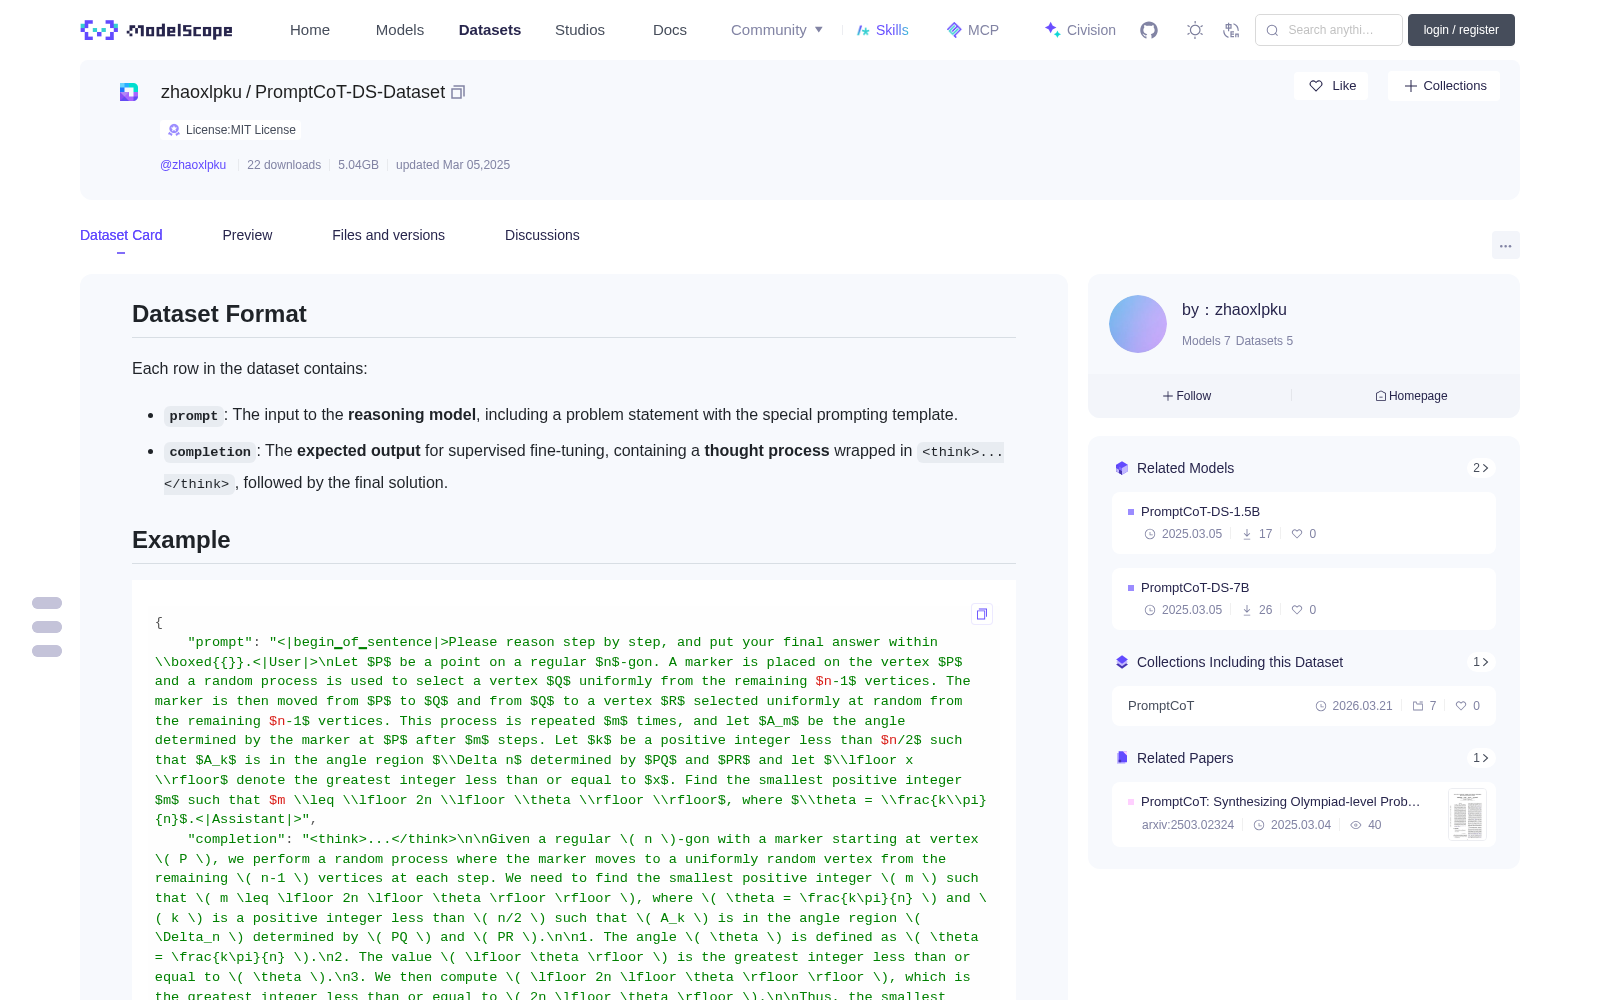This screenshot has height=1000, width=1600.
Task: Click the License:MIT License tag
Action: (231, 130)
